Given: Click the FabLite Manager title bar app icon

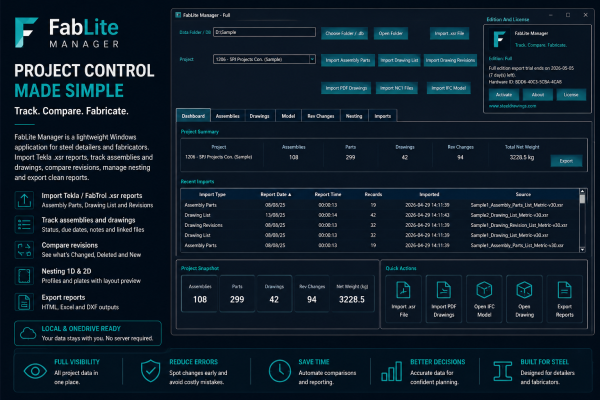Looking at the screenshot, I should [178, 15].
